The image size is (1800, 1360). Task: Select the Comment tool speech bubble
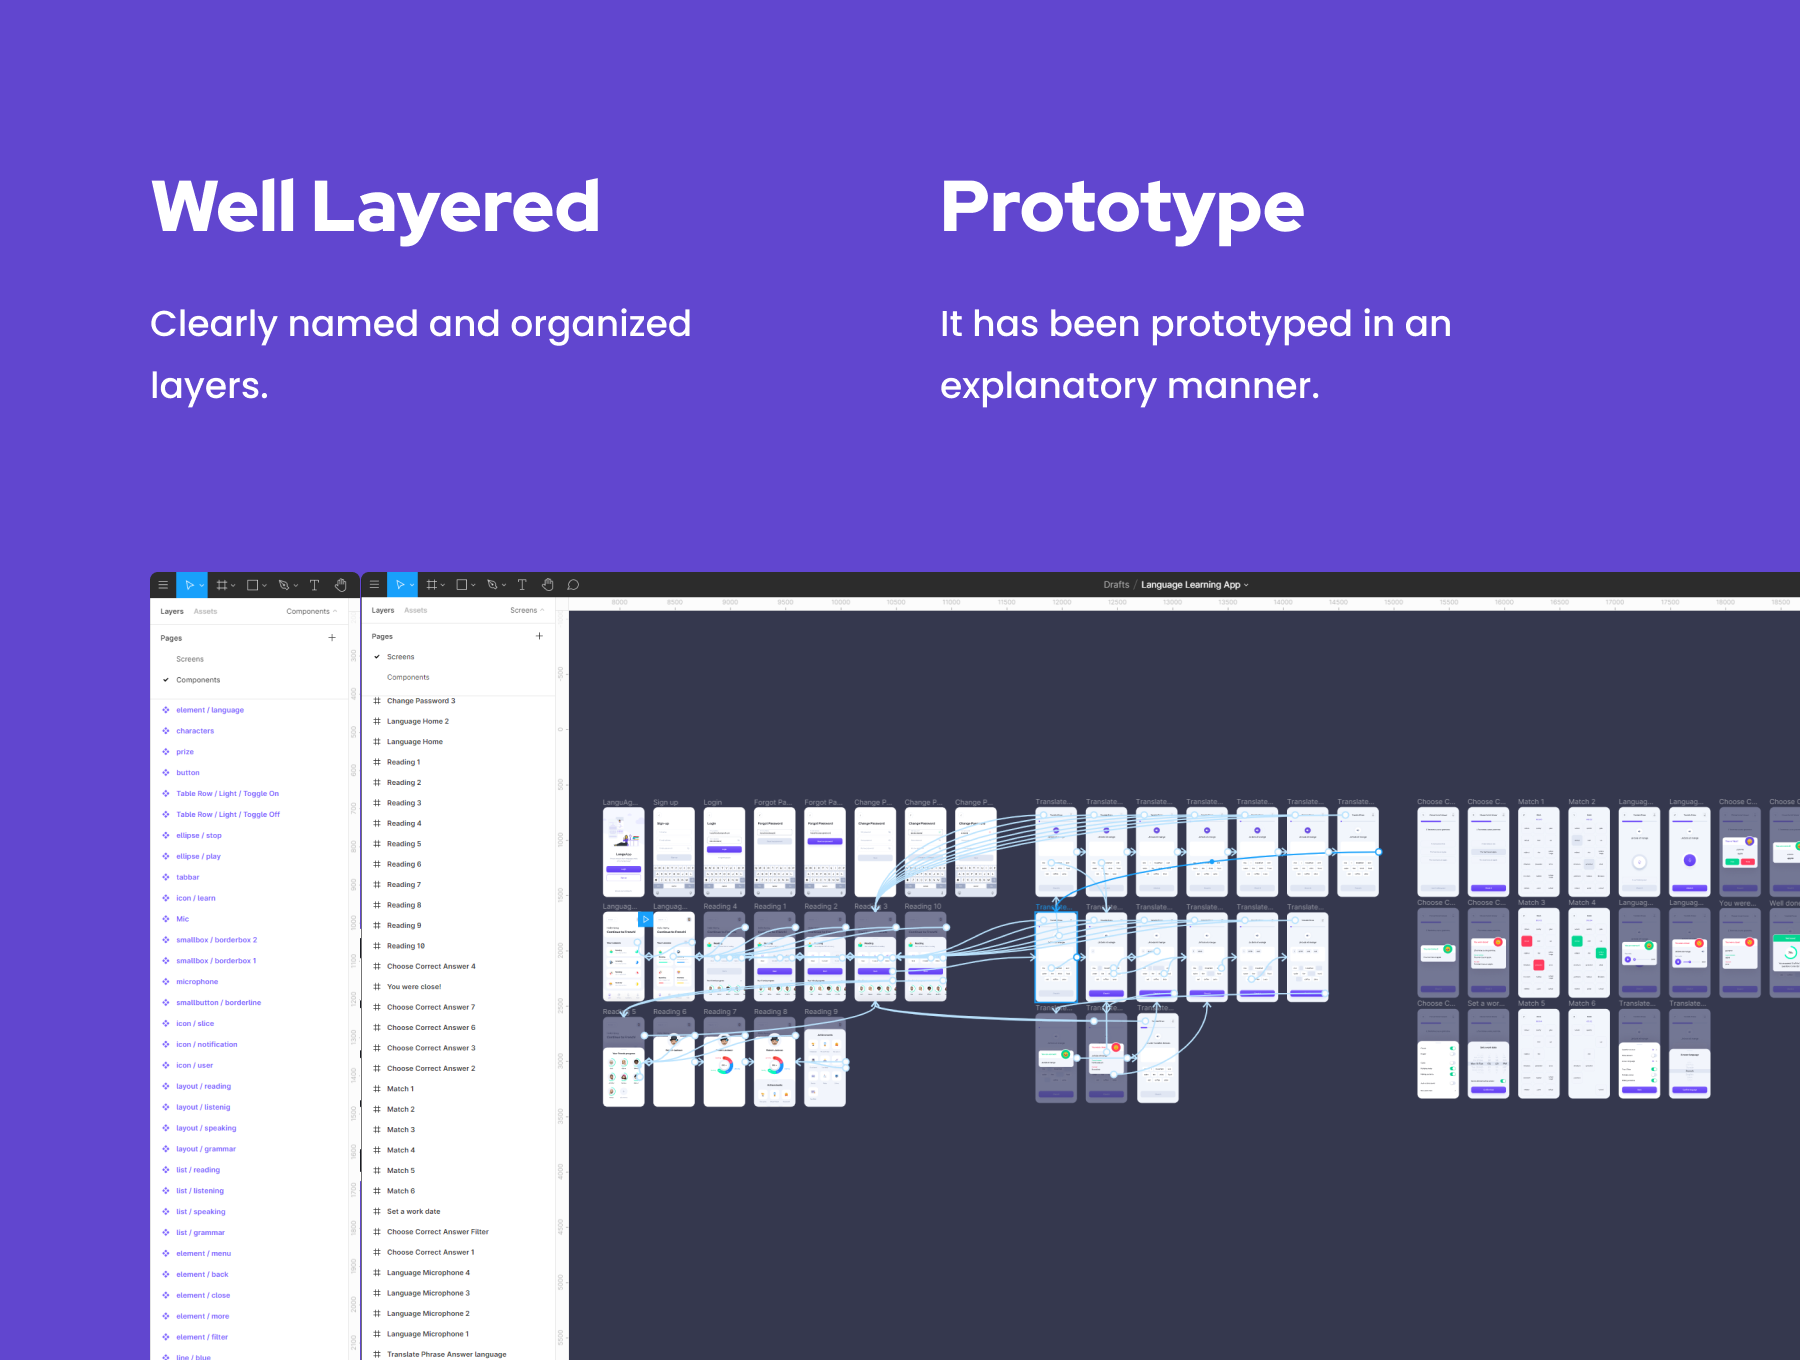pos(573,585)
